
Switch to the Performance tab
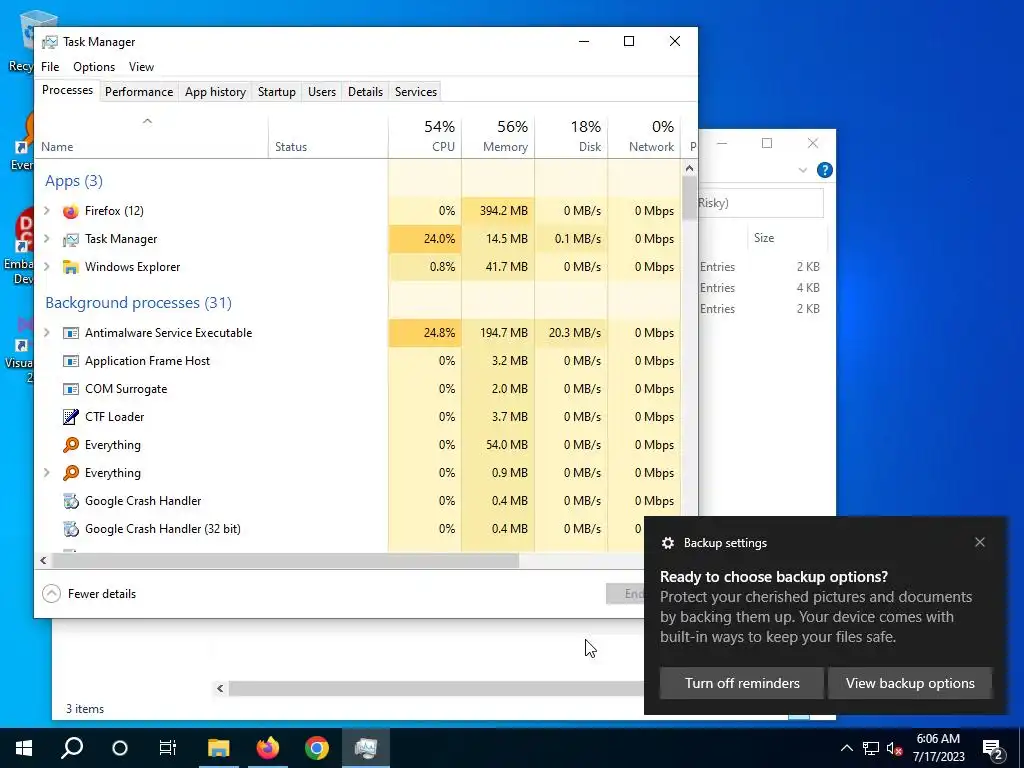click(139, 92)
